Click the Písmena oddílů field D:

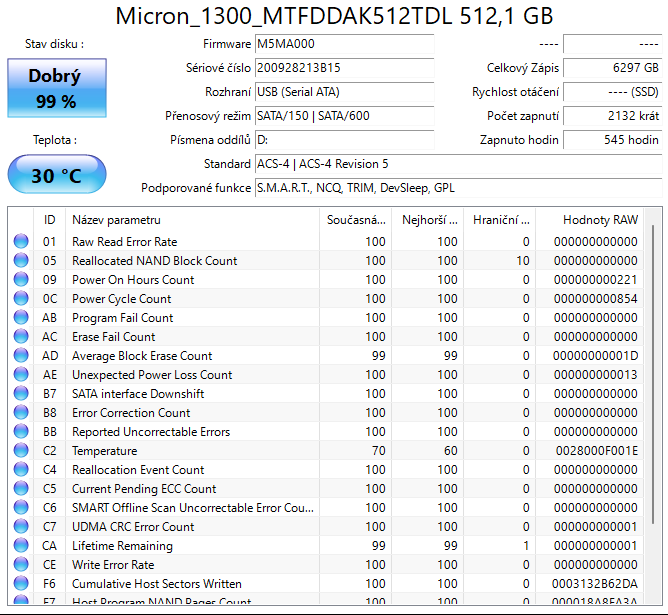(344, 140)
